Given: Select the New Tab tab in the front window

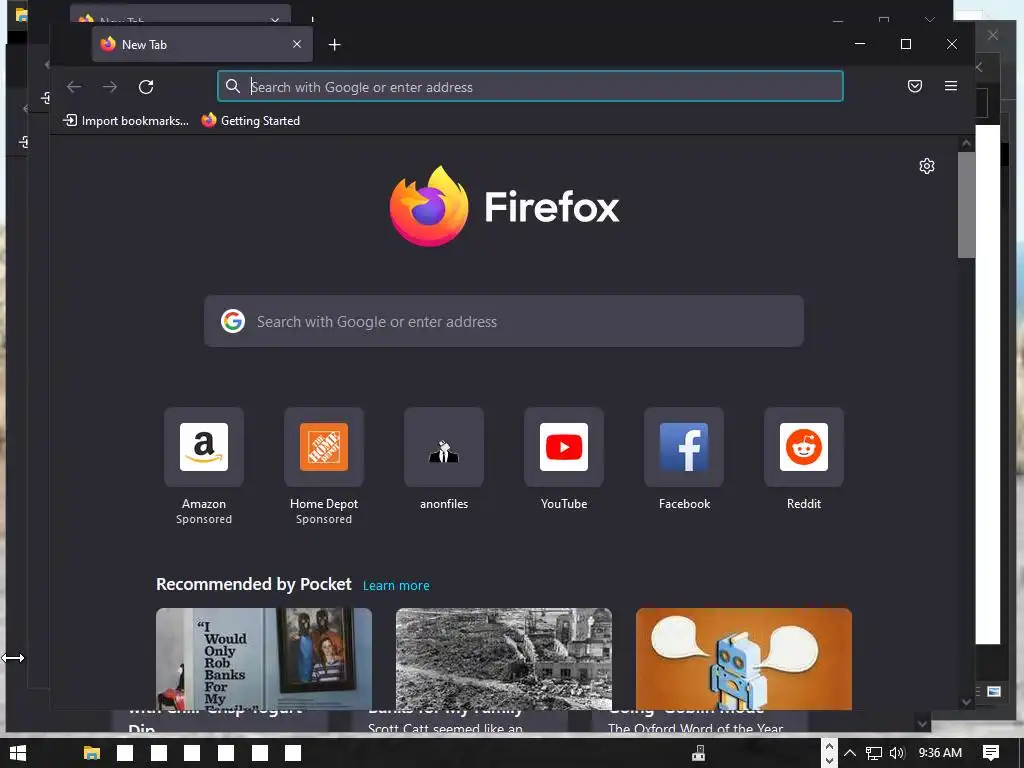Looking at the screenshot, I should click(x=202, y=44).
